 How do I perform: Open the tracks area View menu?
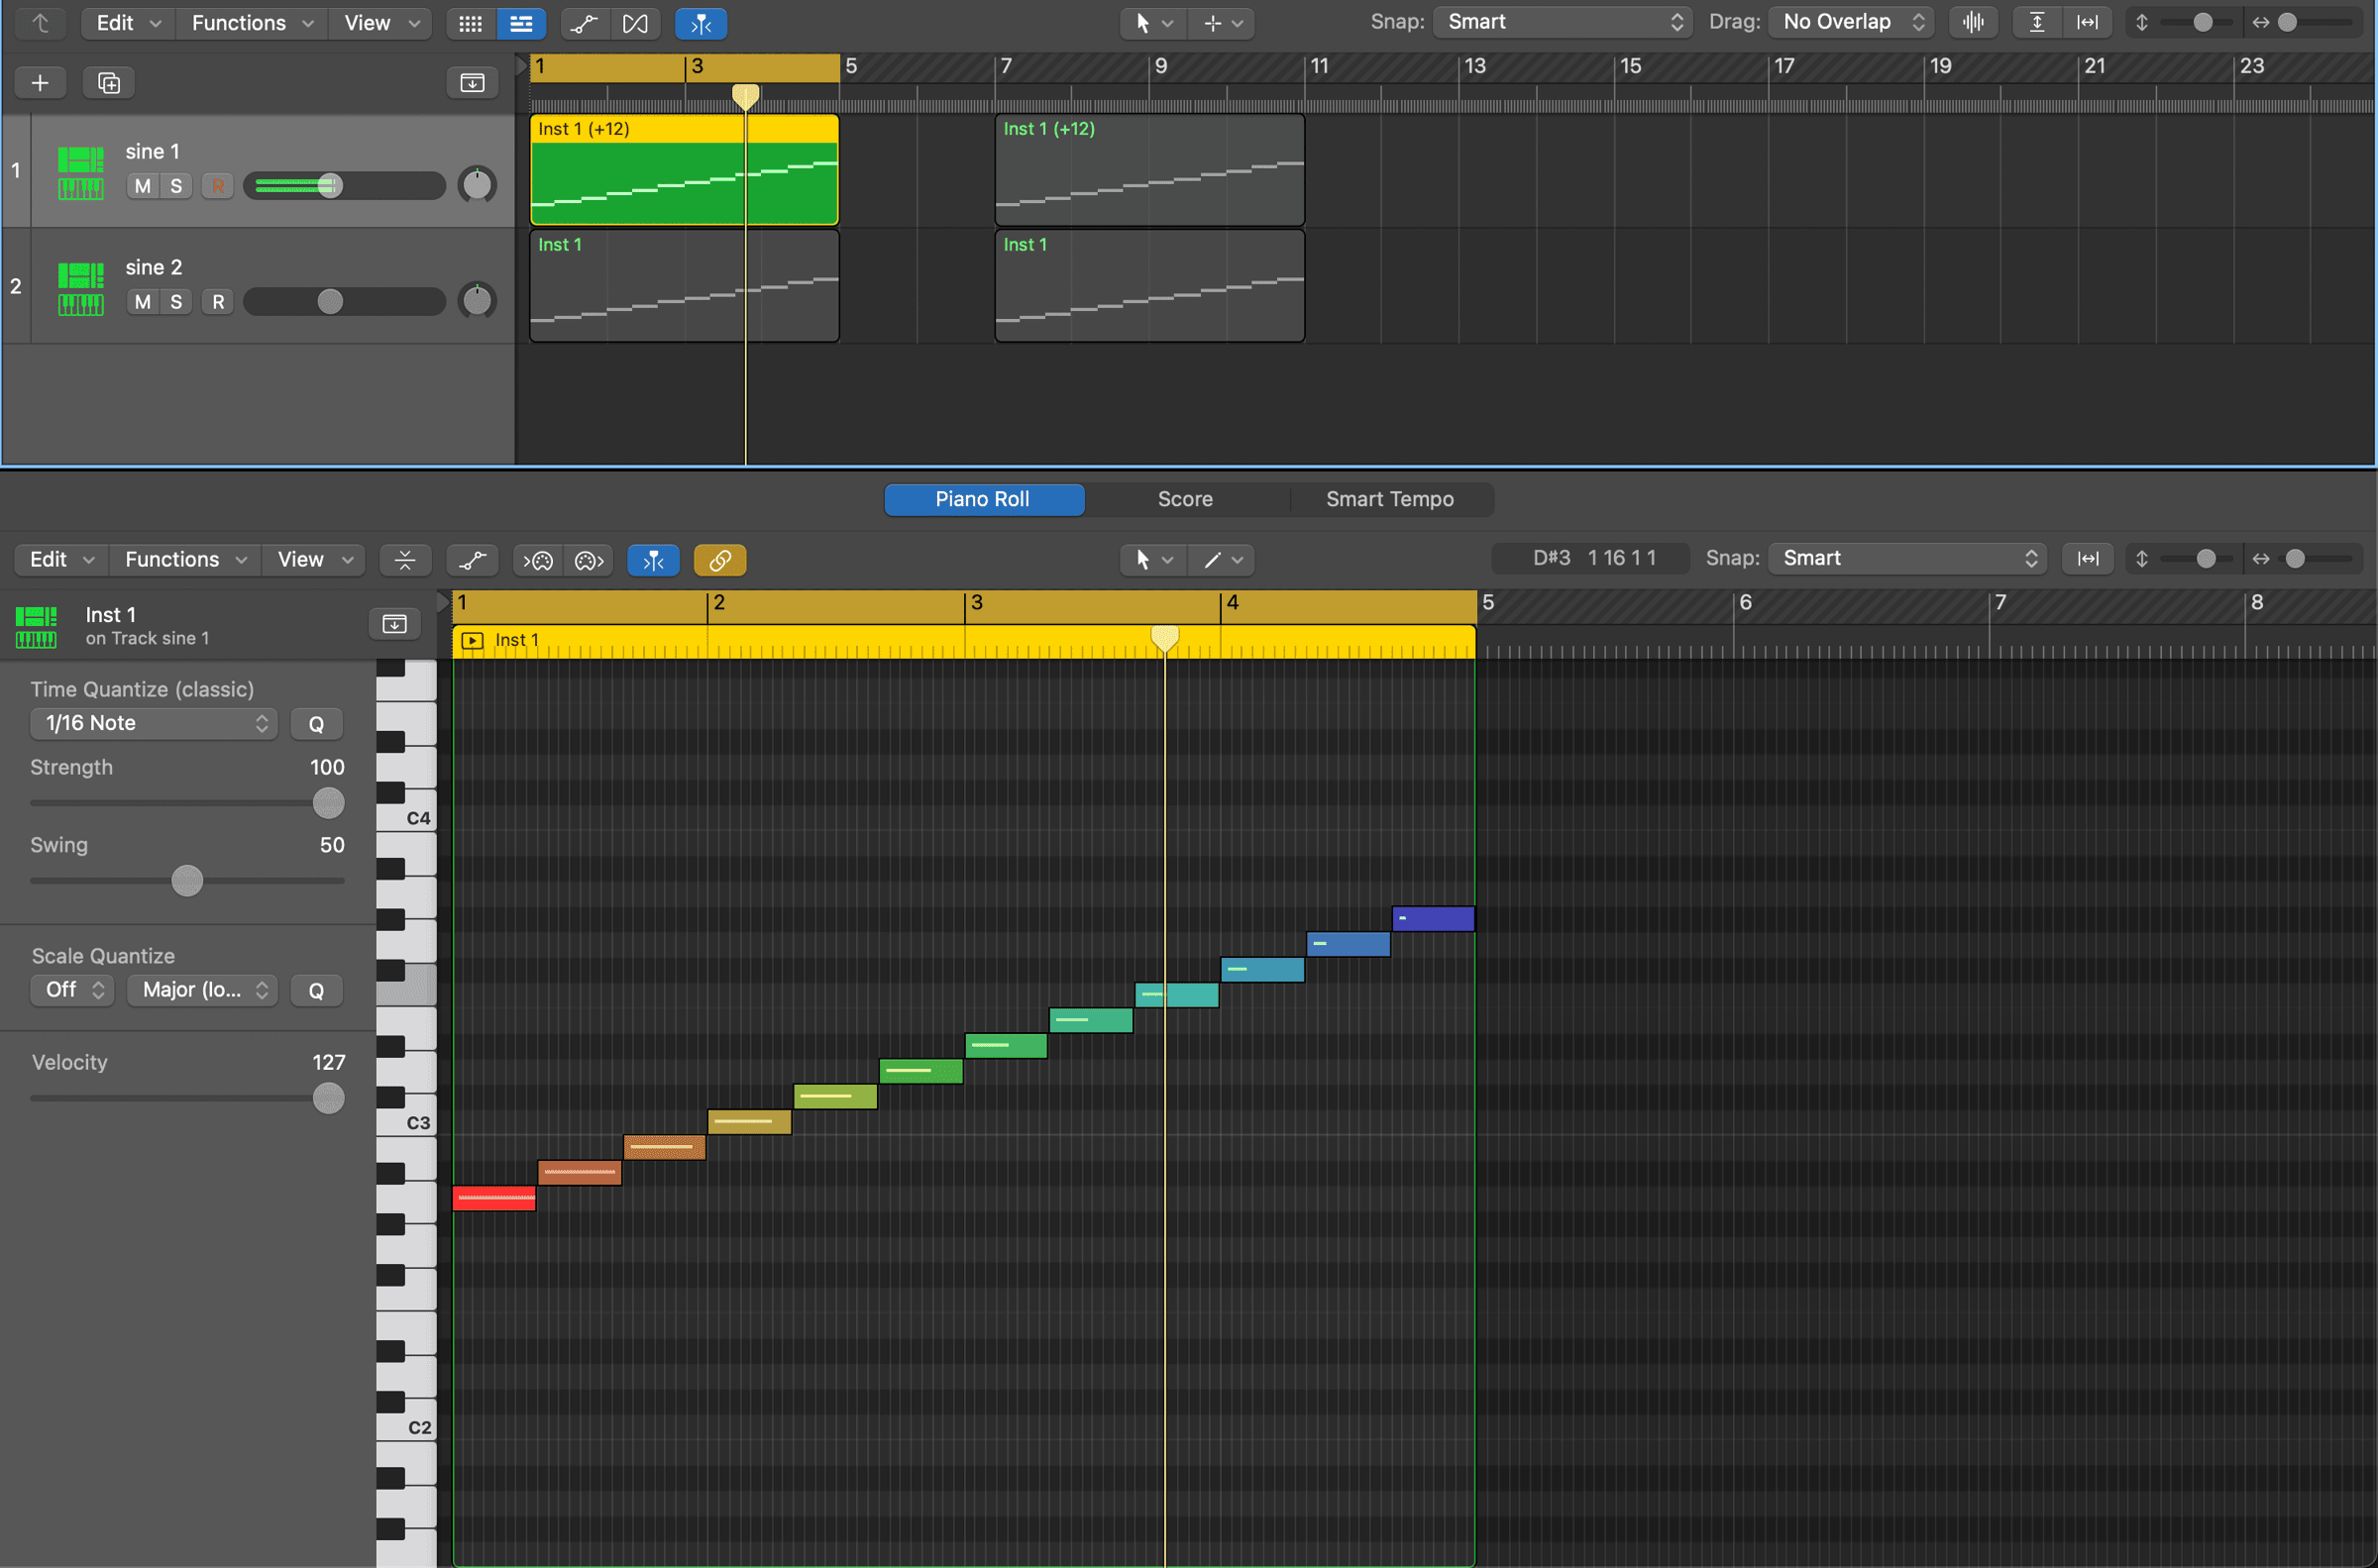[381, 23]
